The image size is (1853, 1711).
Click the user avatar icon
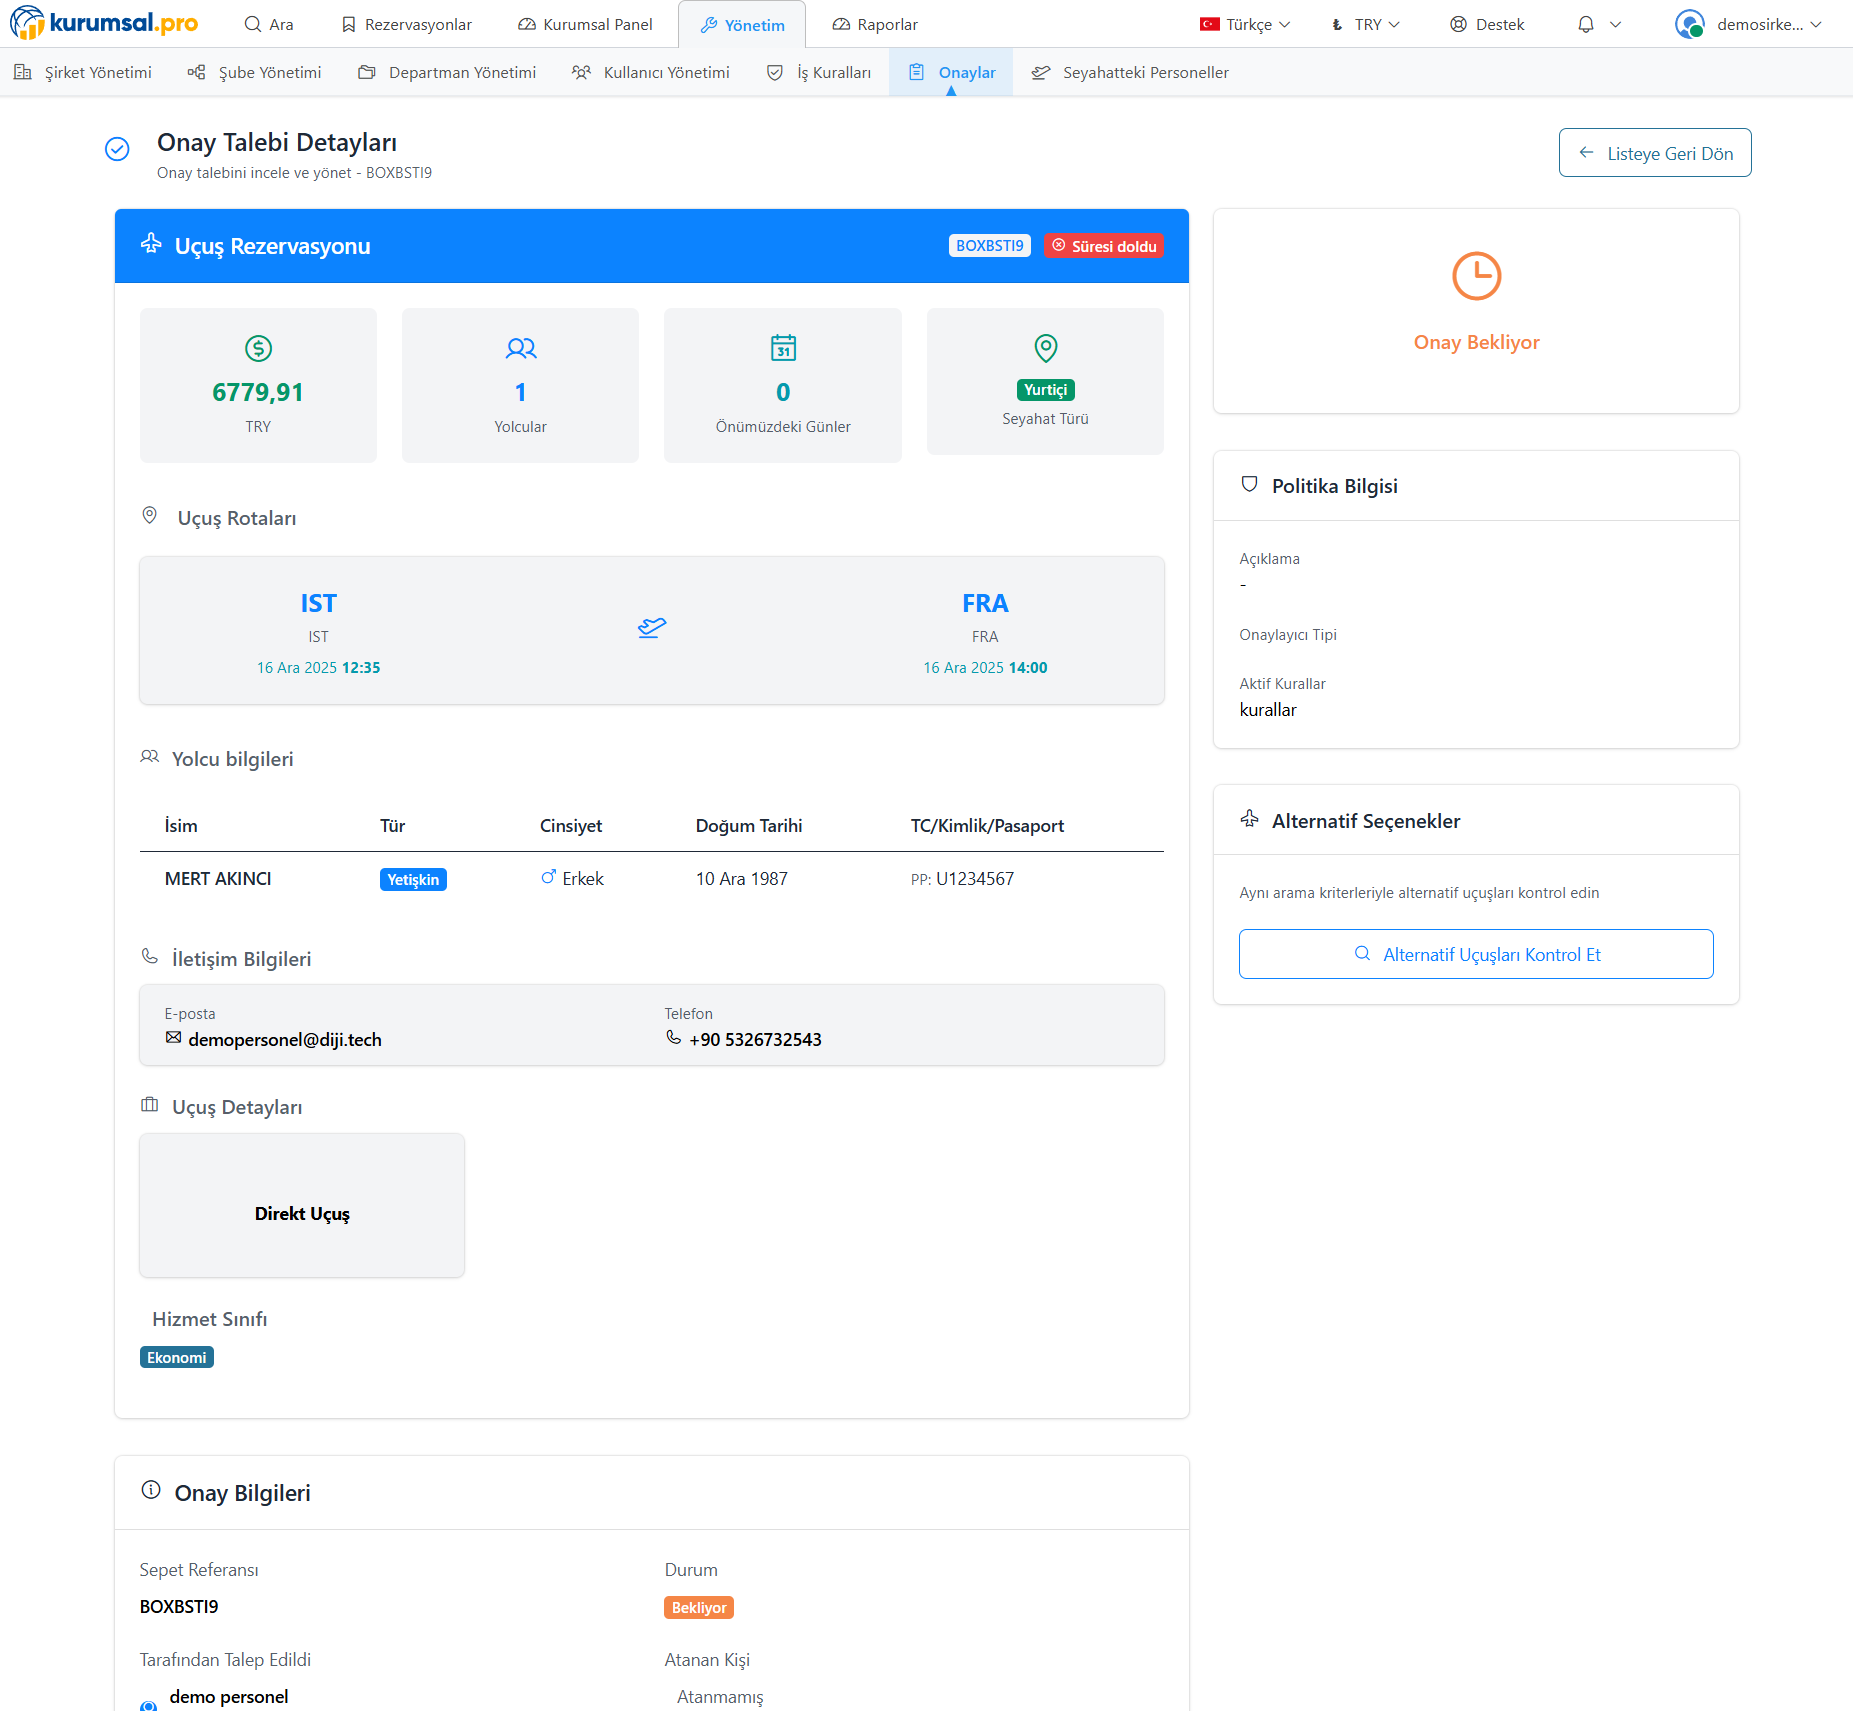tap(1689, 24)
